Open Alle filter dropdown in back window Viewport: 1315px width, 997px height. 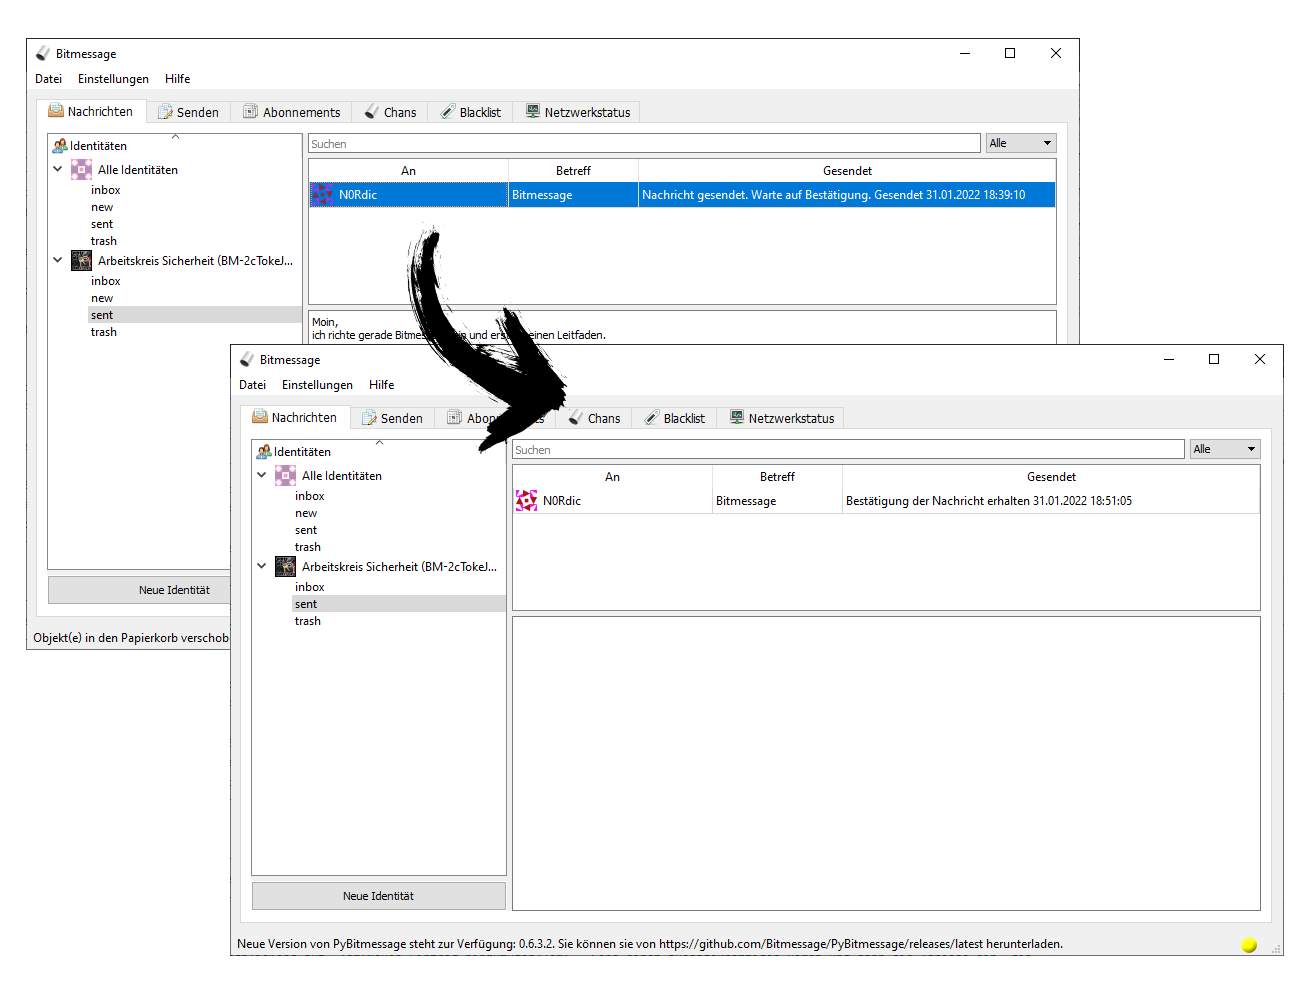1021,144
